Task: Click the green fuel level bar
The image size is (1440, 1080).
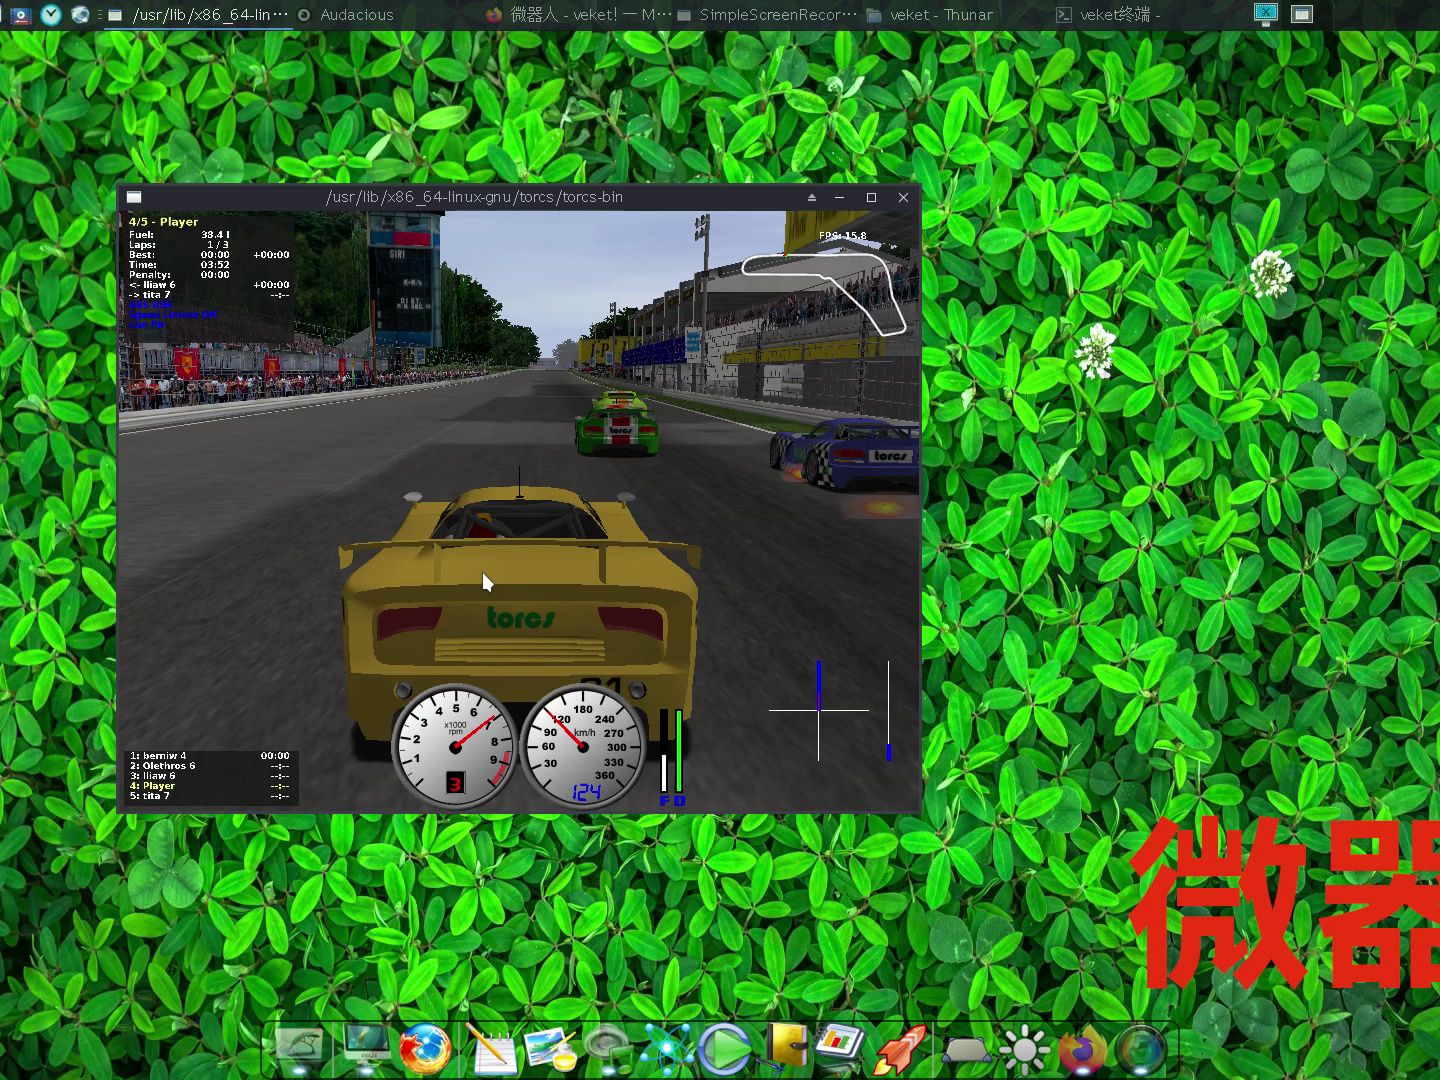Action: pyautogui.click(x=678, y=752)
